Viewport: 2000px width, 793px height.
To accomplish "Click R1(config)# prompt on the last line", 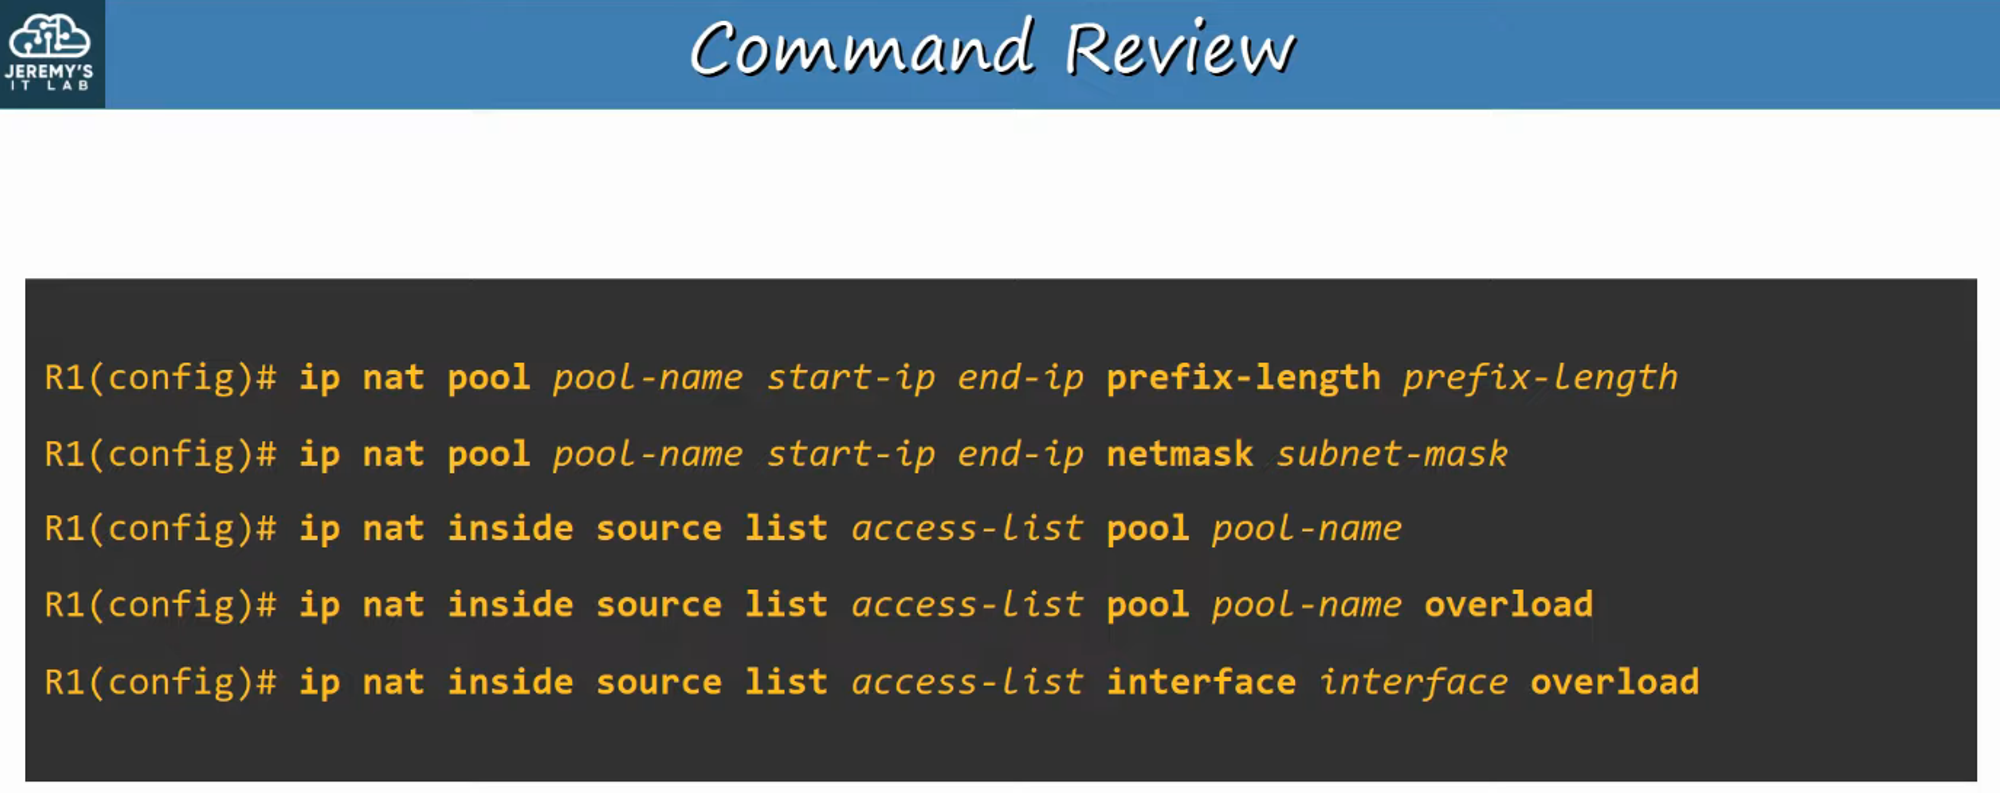I will pos(160,682).
